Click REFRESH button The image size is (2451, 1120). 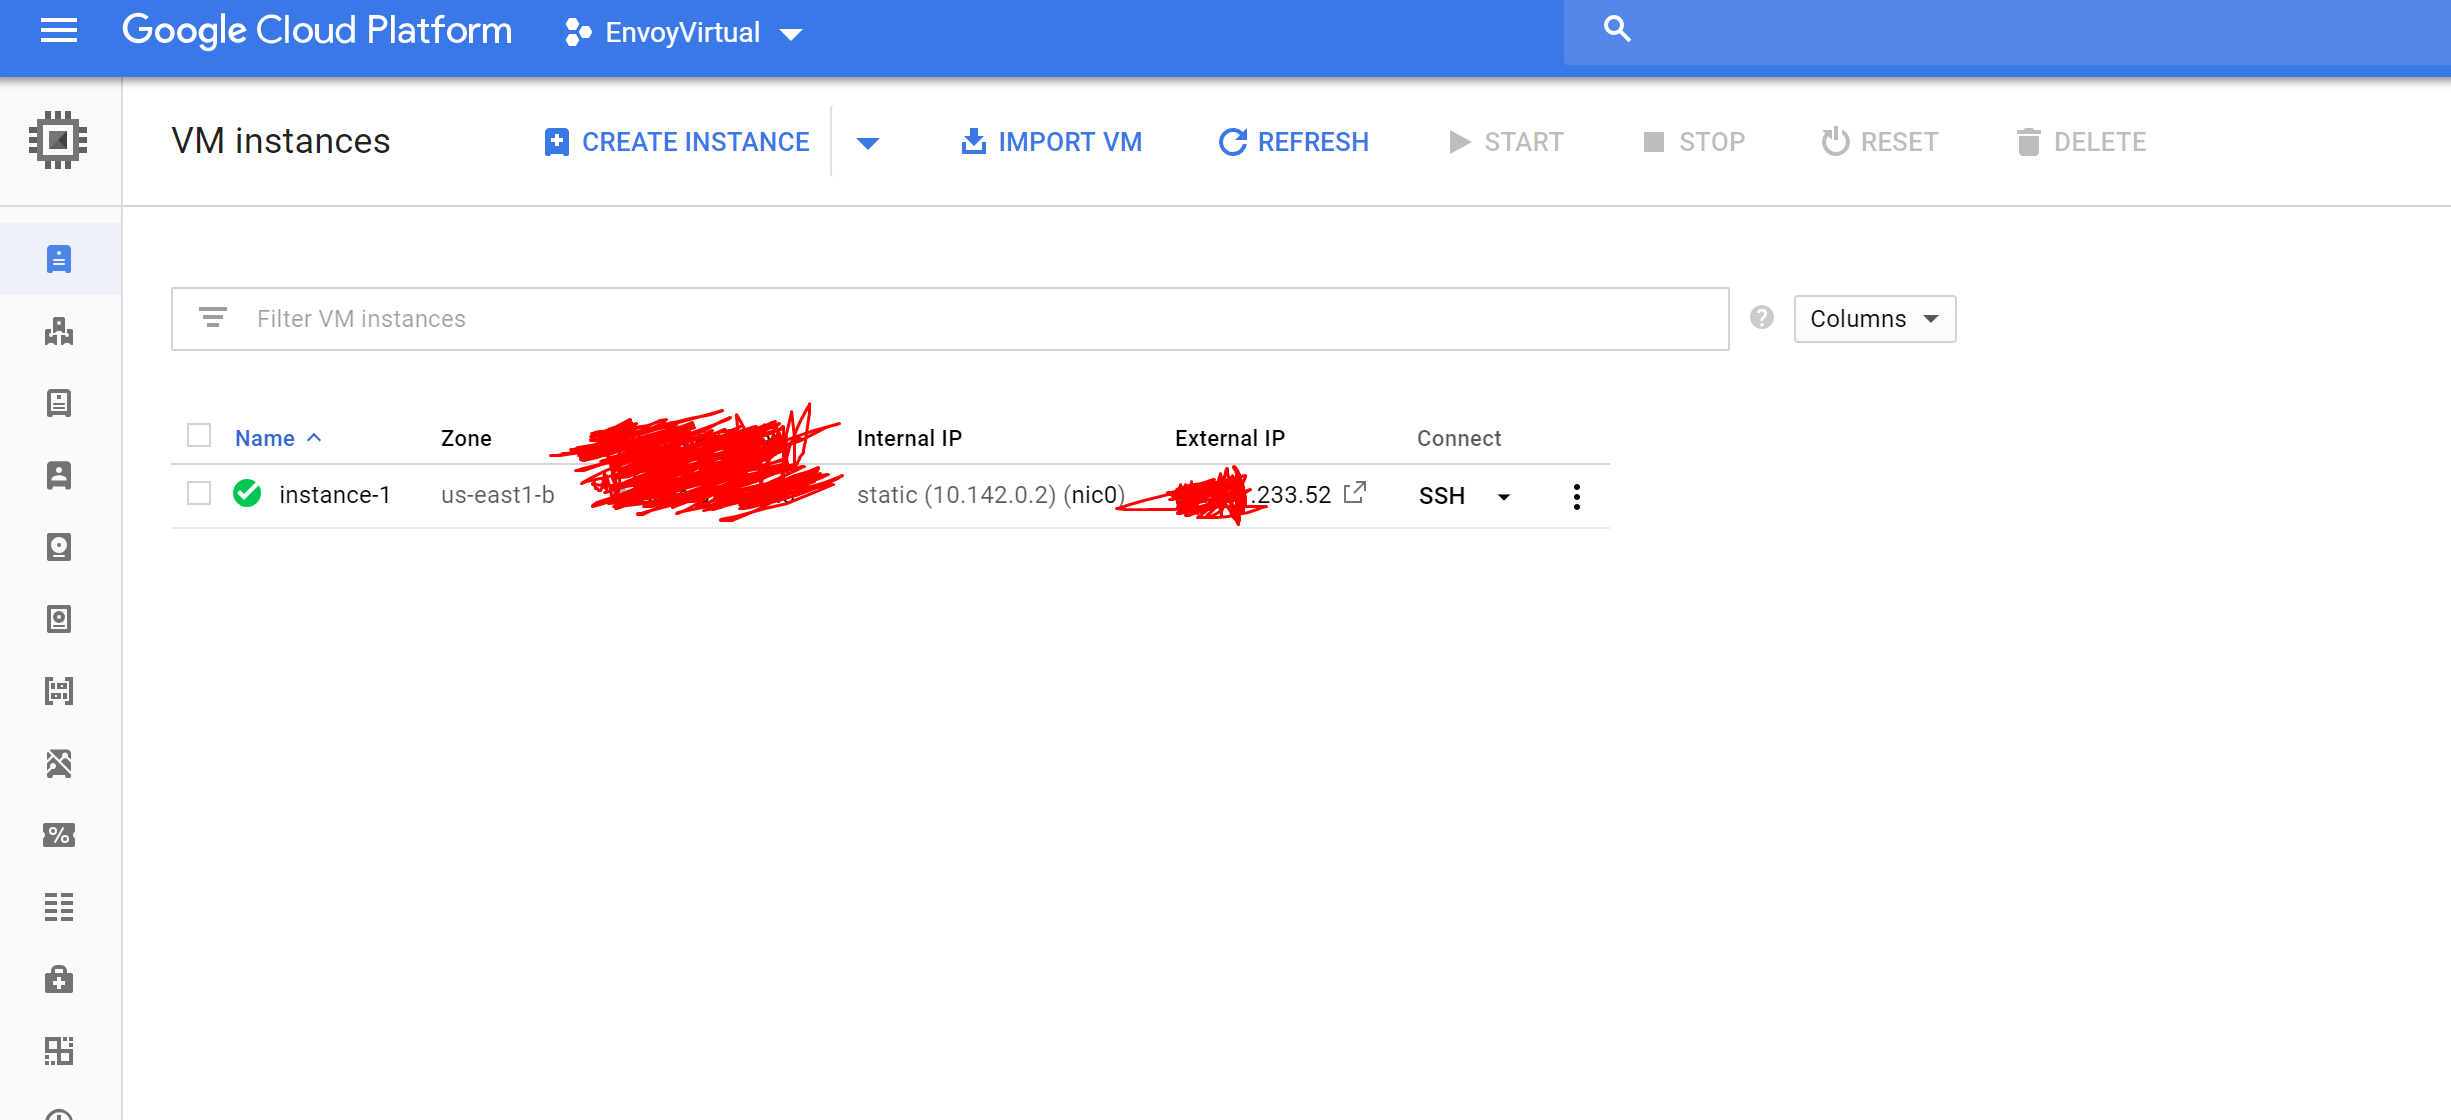coord(1293,142)
